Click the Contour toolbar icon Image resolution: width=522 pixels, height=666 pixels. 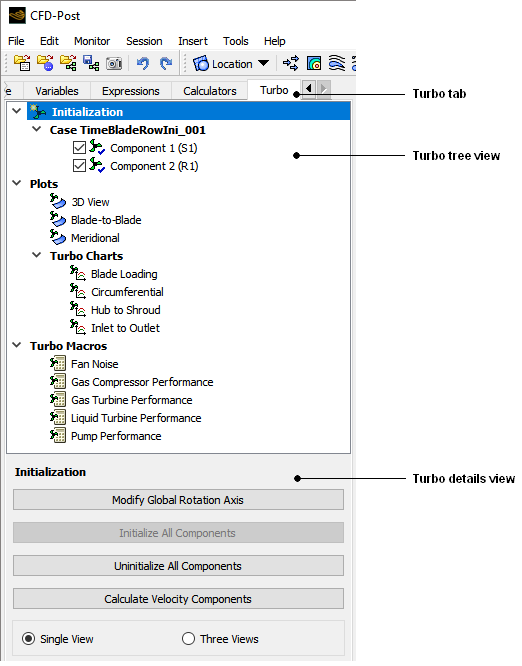[314, 63]
